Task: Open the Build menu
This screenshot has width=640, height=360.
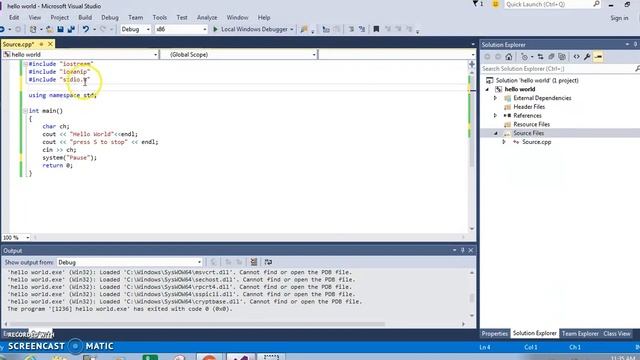Action: tap(85, 18)
